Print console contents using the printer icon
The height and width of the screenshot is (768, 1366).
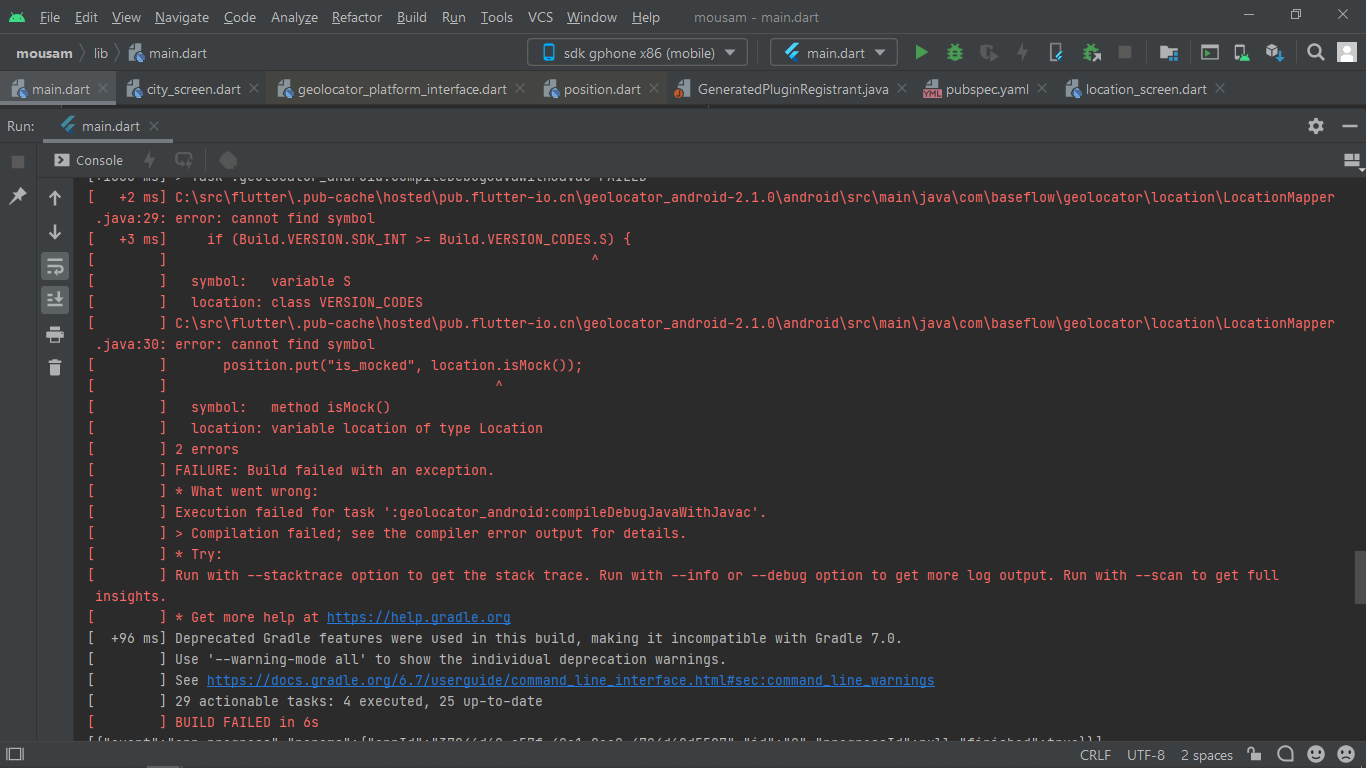tap(55, 334)
